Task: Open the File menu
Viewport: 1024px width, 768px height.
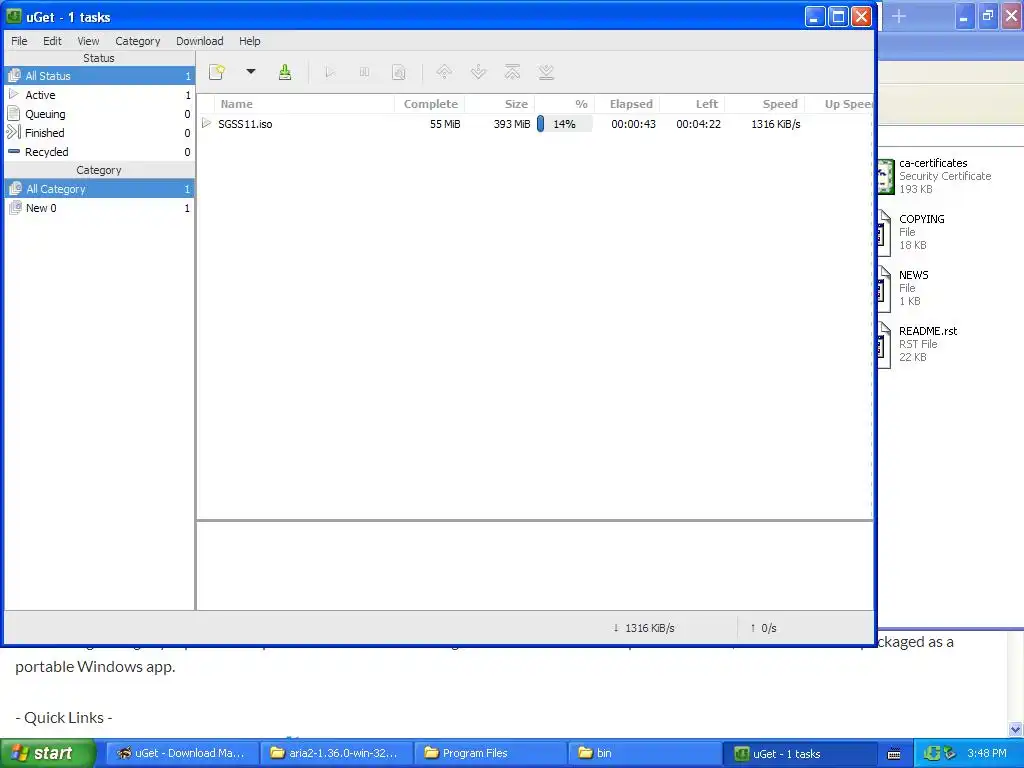Action: pos(20,41)
